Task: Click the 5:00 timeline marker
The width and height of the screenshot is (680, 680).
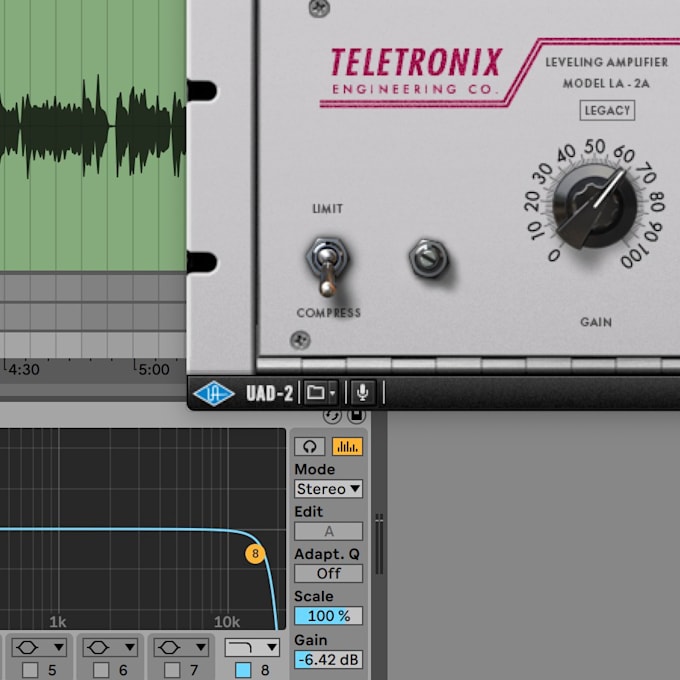Action: [153, 369]
